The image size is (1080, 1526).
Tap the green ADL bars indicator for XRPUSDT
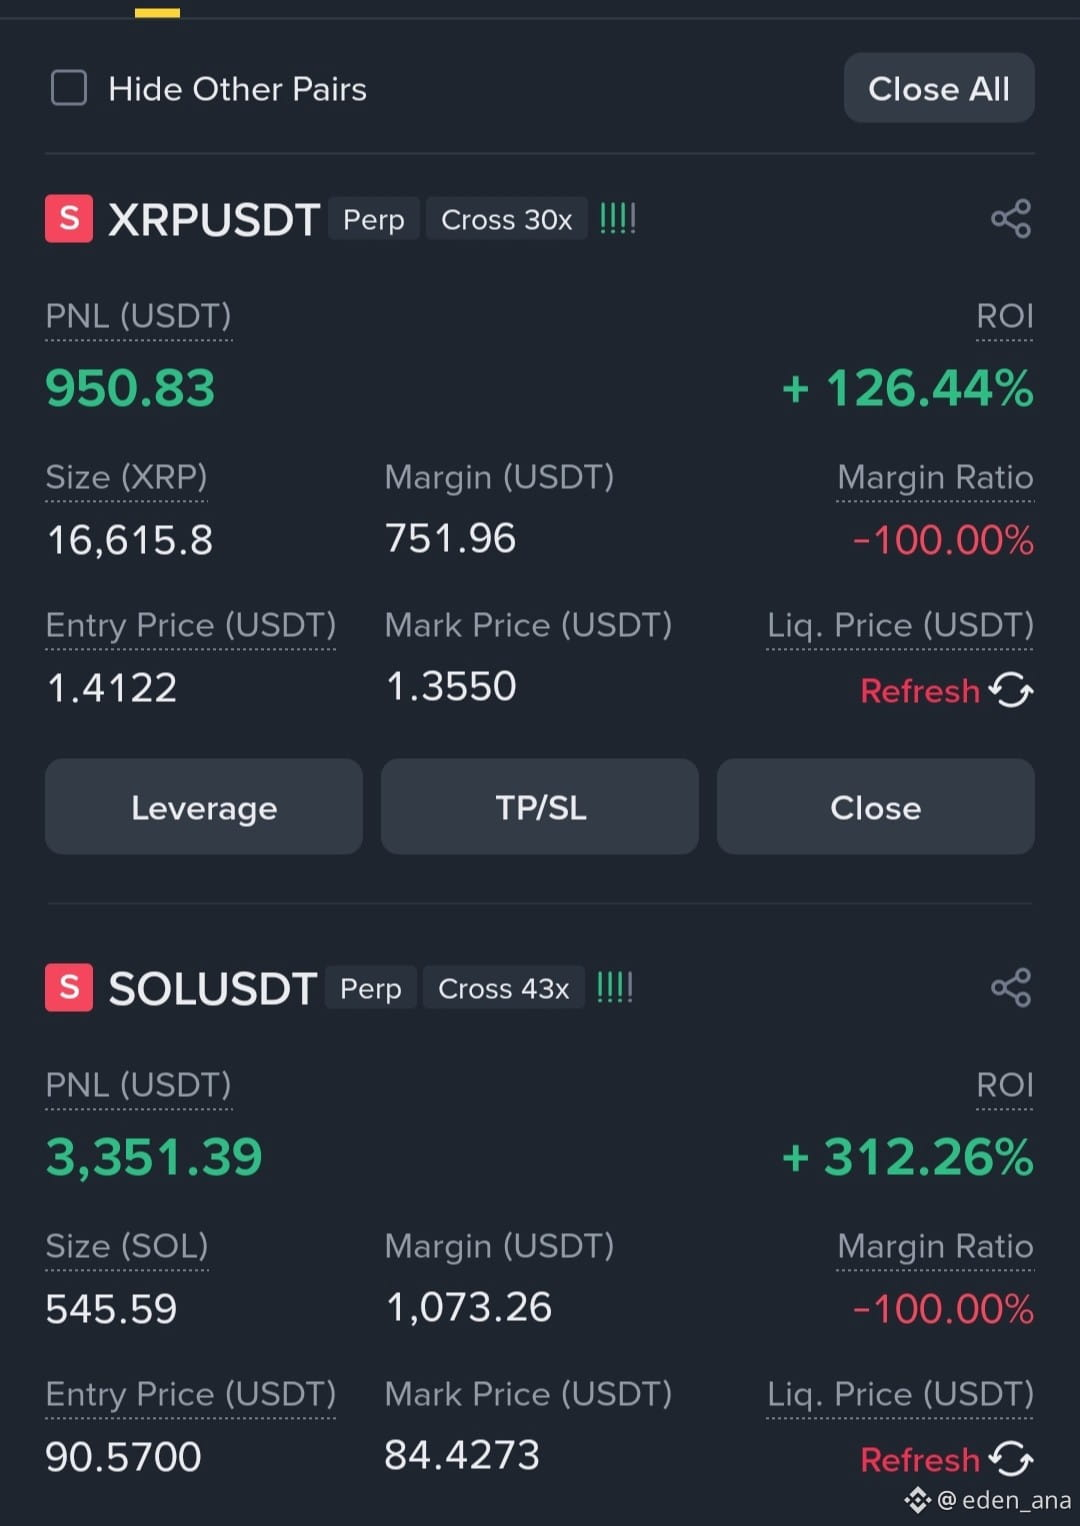[x=617, y=219]
